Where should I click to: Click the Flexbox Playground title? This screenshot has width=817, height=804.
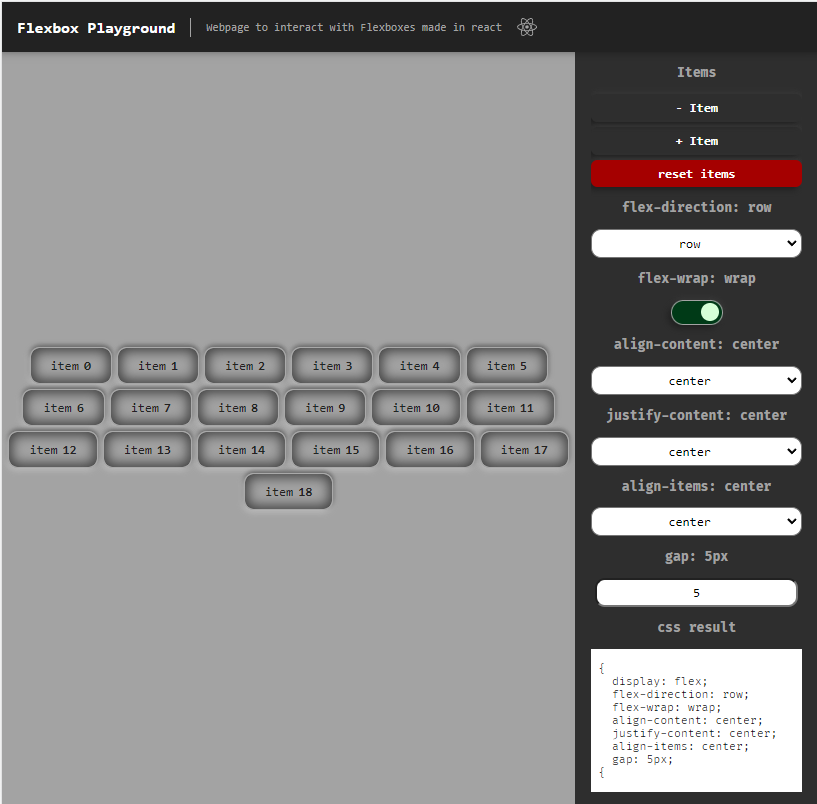96,28
